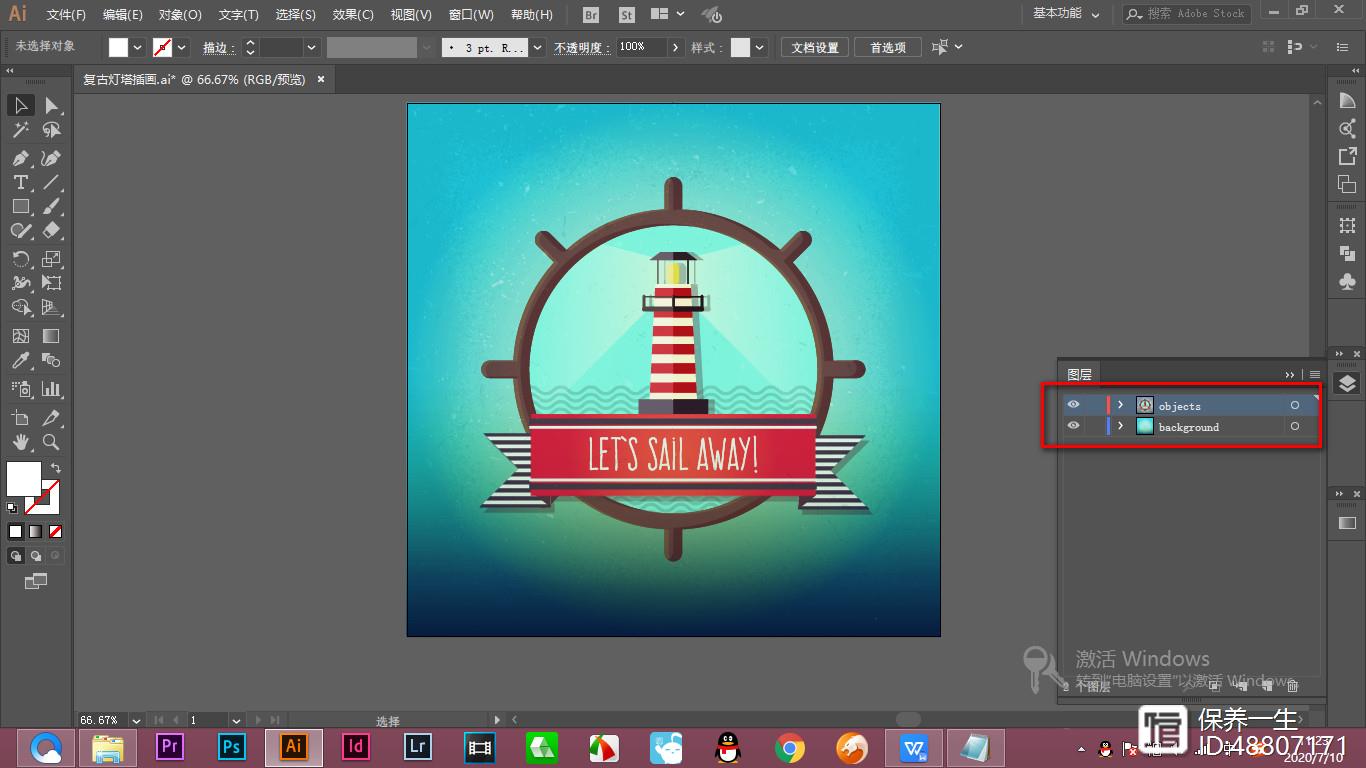Select the Shape Builder tool

(20, 307)
